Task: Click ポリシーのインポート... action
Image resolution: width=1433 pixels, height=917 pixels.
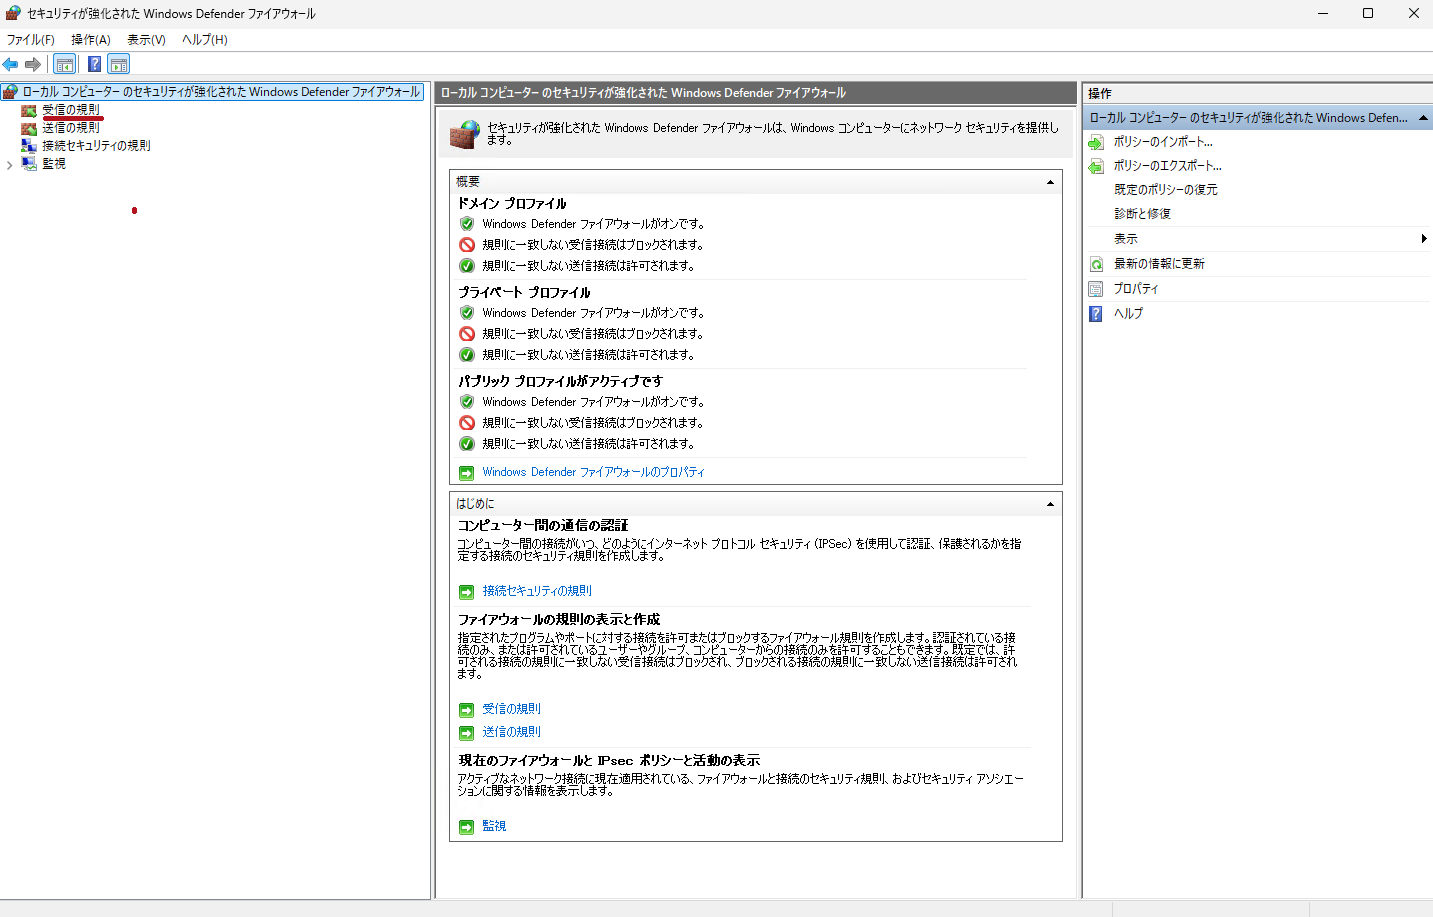Action: (1163, 142)
